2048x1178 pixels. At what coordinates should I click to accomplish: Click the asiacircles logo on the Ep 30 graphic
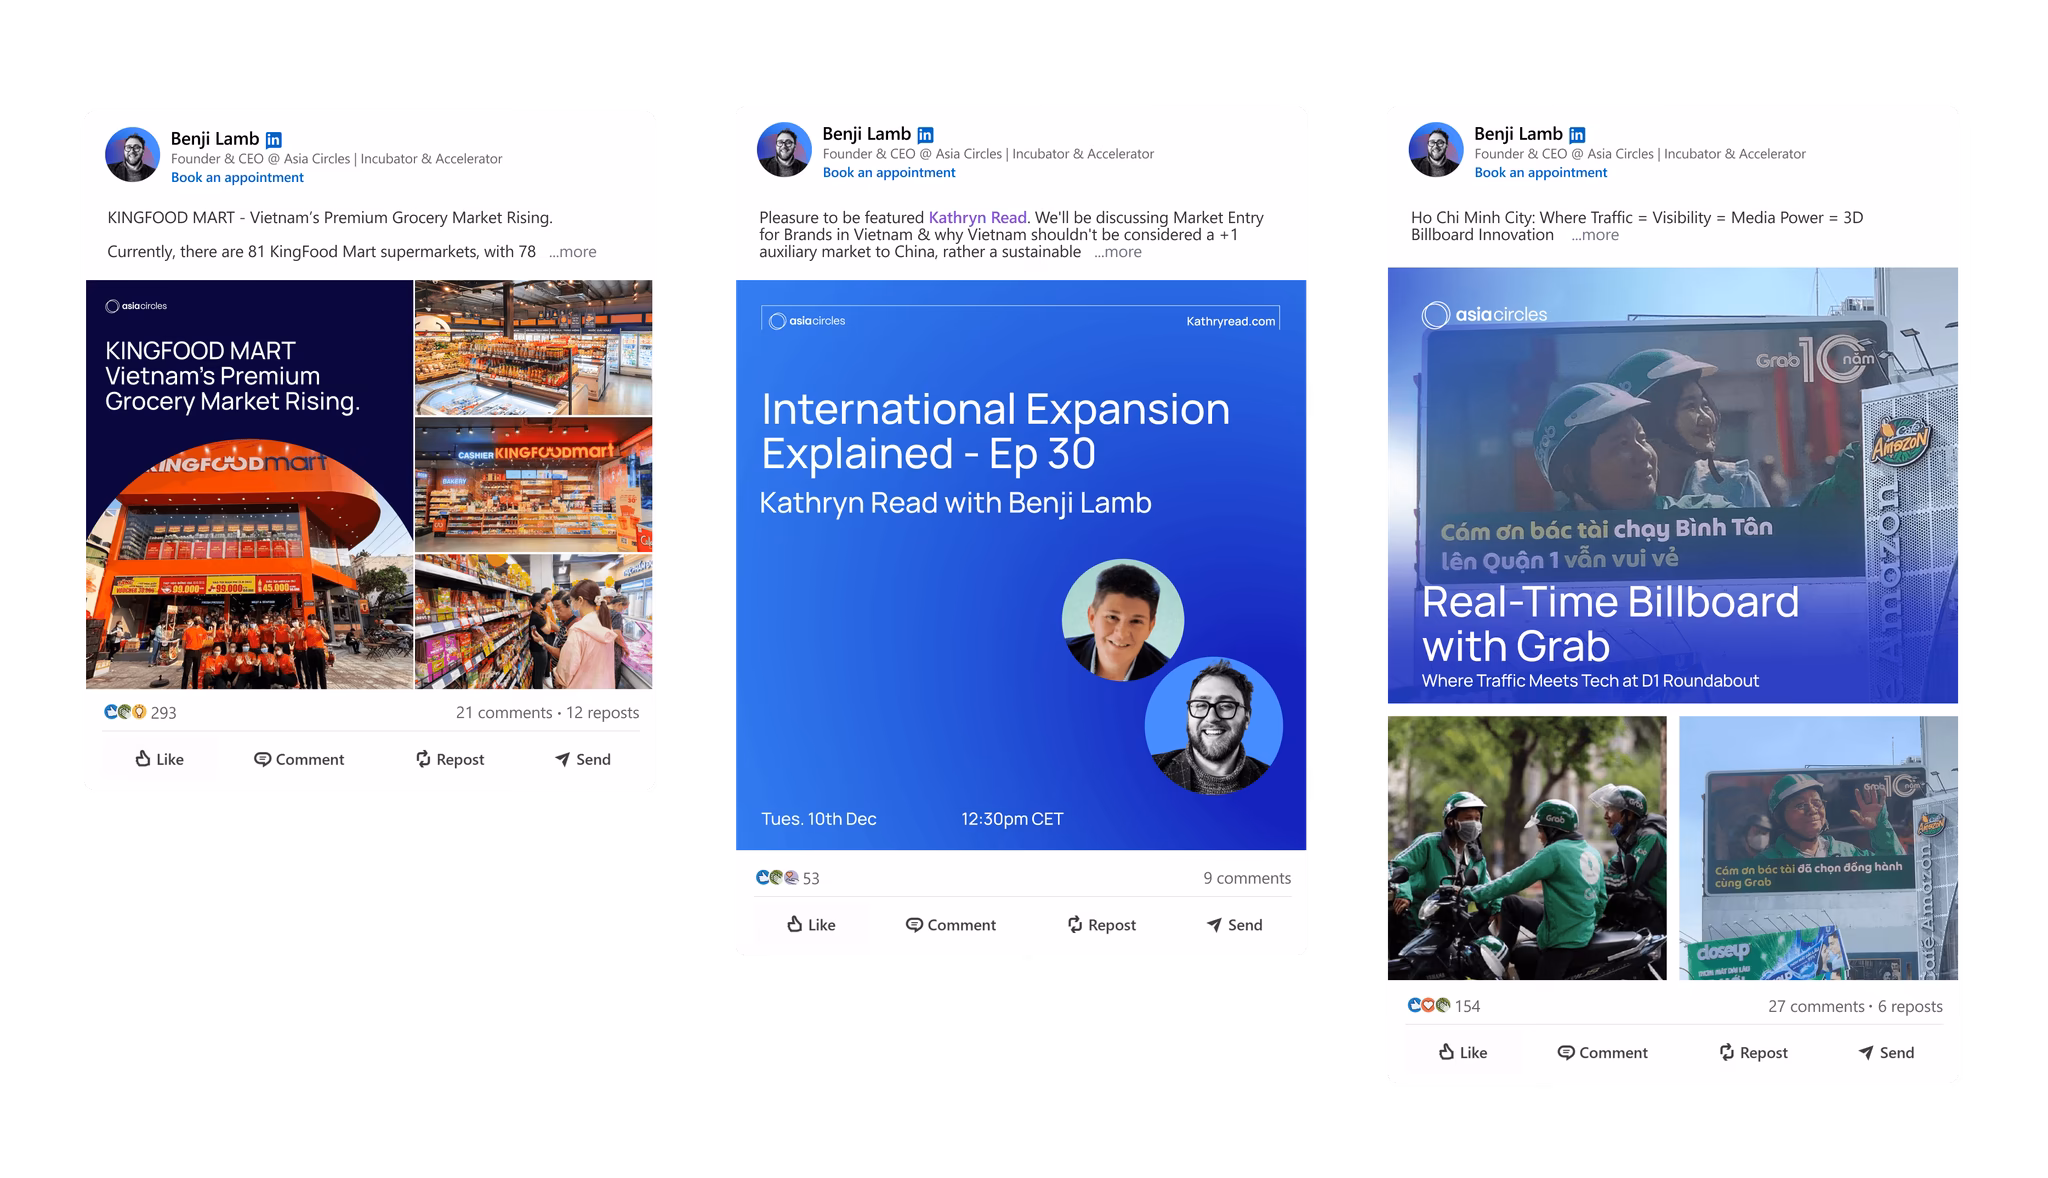[807, 321]
